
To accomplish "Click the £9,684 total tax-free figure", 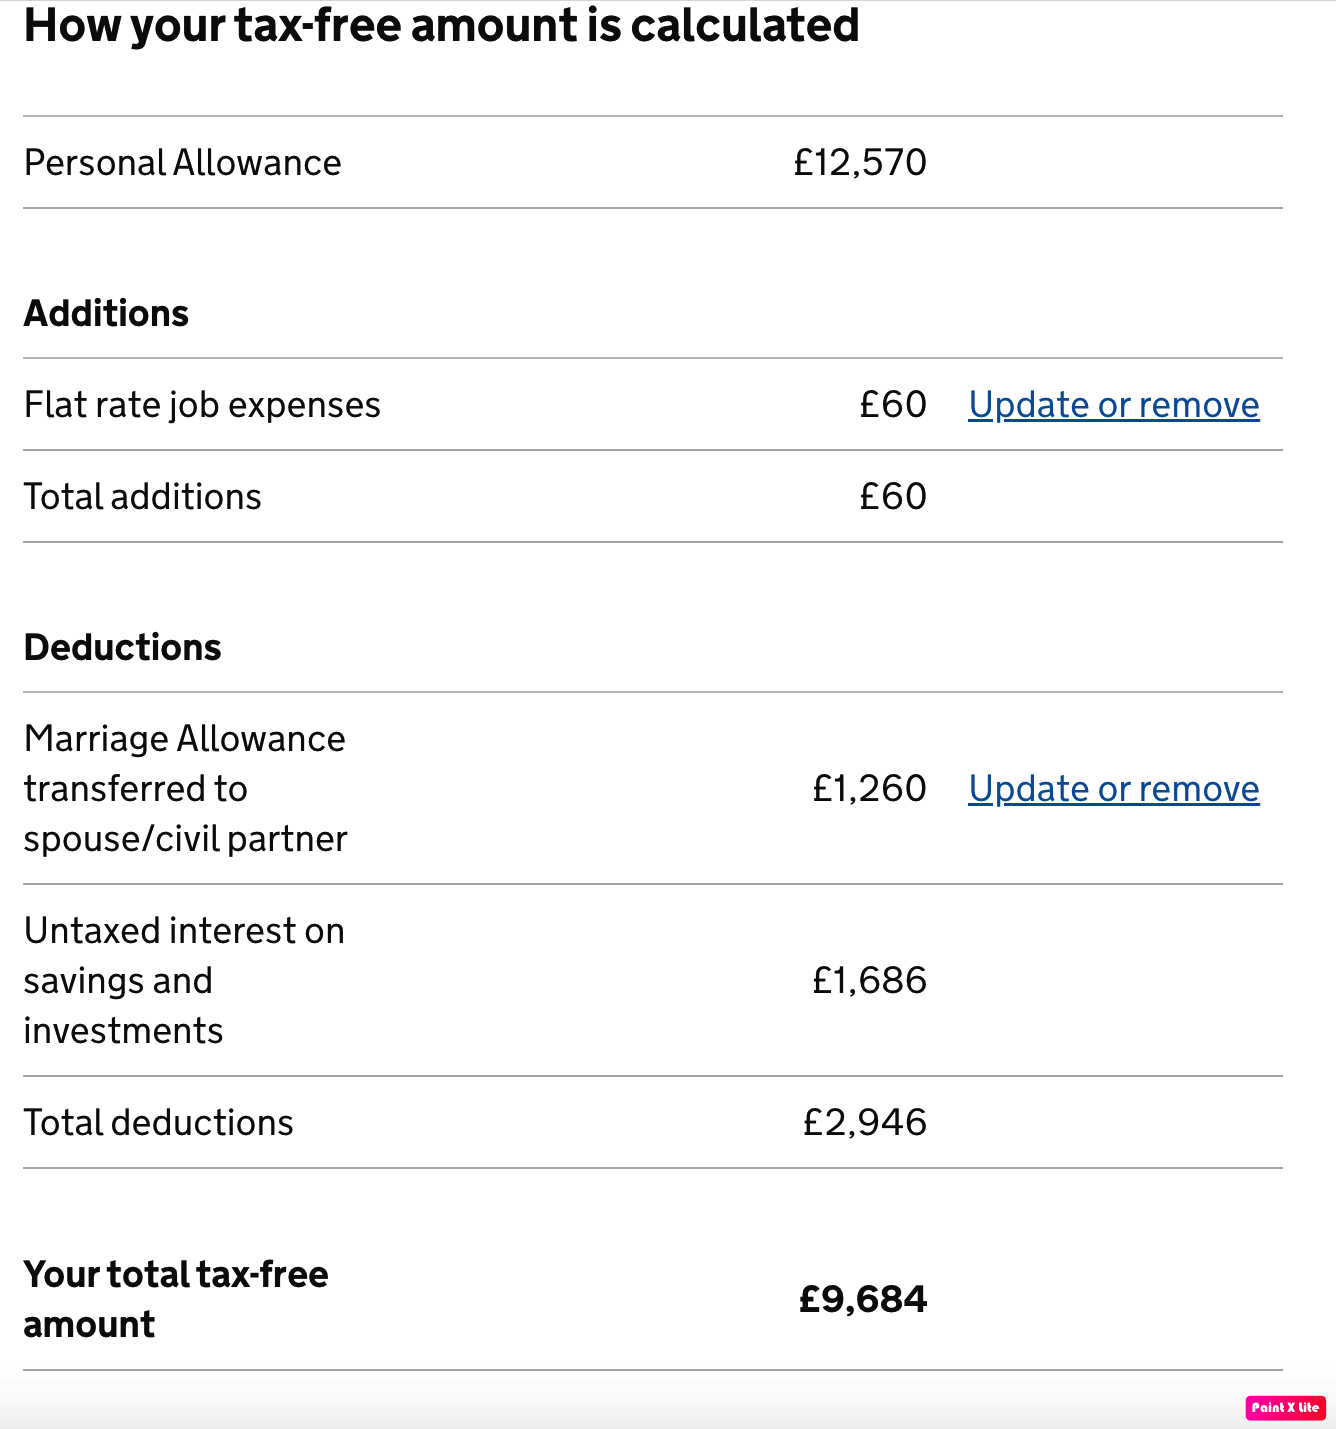I will click(x=863, y=1300).
